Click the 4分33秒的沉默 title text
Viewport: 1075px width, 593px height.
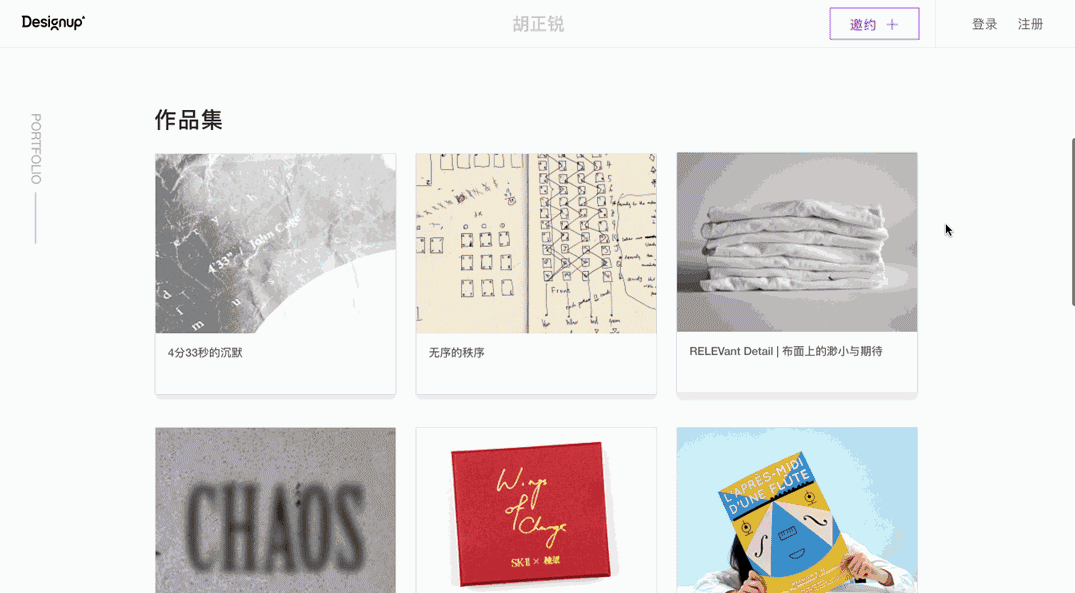205,352
